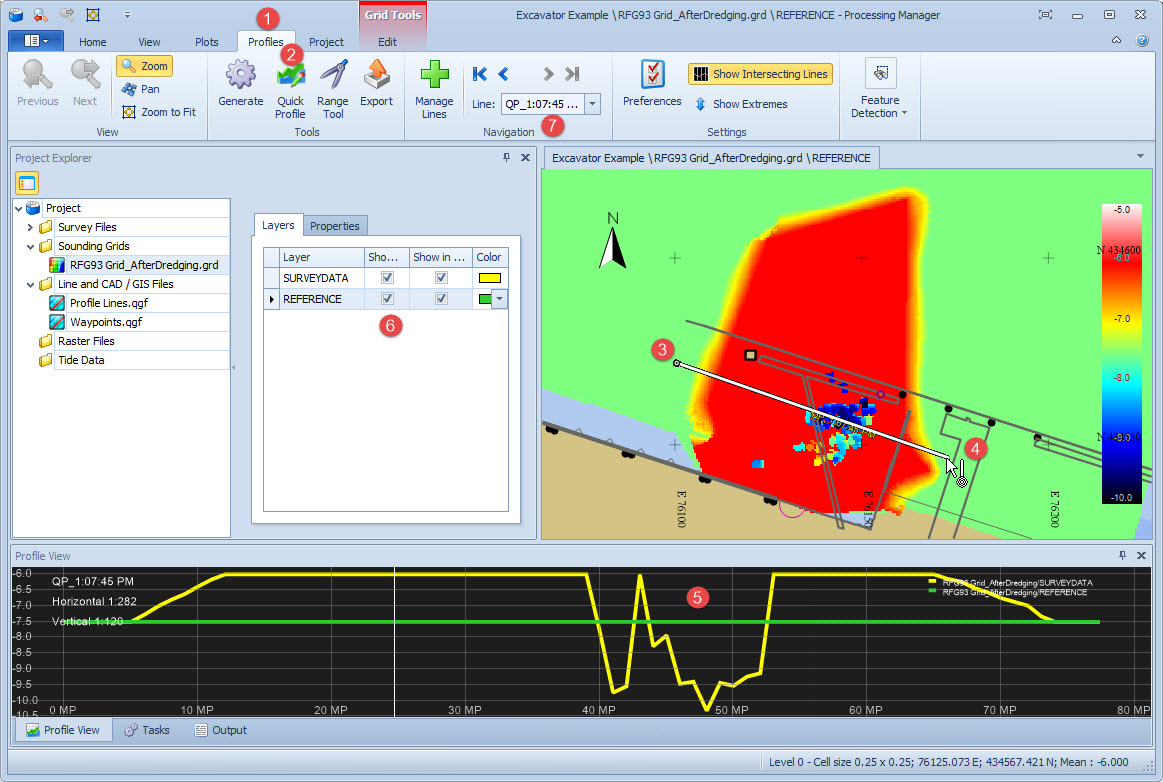Expand the Survey Files folder
The height and width of the screenshot is (782, 1163).
(31, 227)
